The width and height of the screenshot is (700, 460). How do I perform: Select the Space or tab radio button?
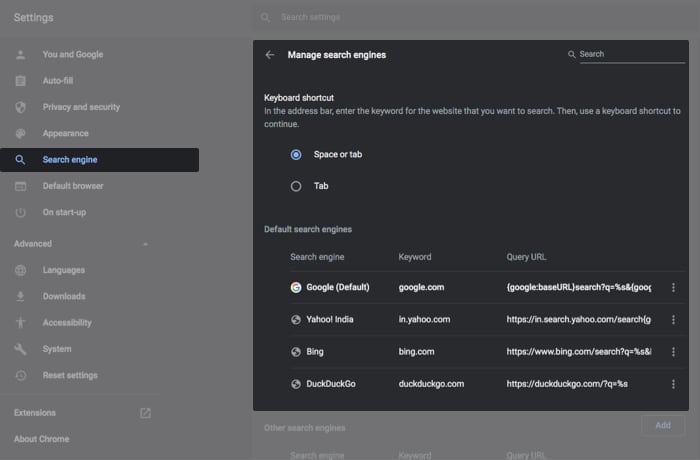pyautogui.click(x=296, y=155)
